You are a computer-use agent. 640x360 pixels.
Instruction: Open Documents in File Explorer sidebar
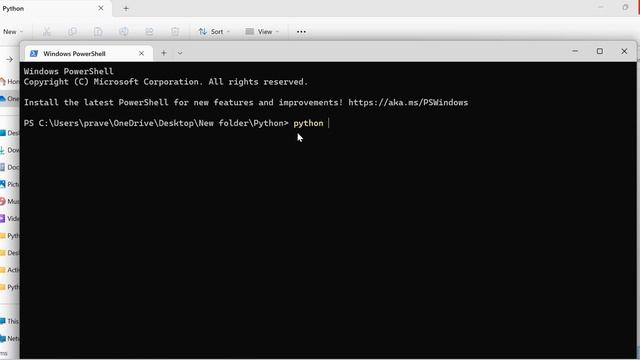[9, 167]
